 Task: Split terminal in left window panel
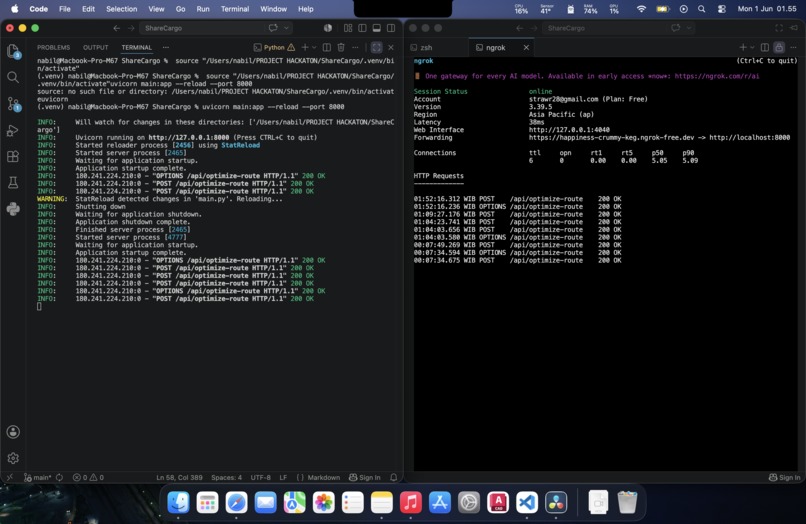326,47
